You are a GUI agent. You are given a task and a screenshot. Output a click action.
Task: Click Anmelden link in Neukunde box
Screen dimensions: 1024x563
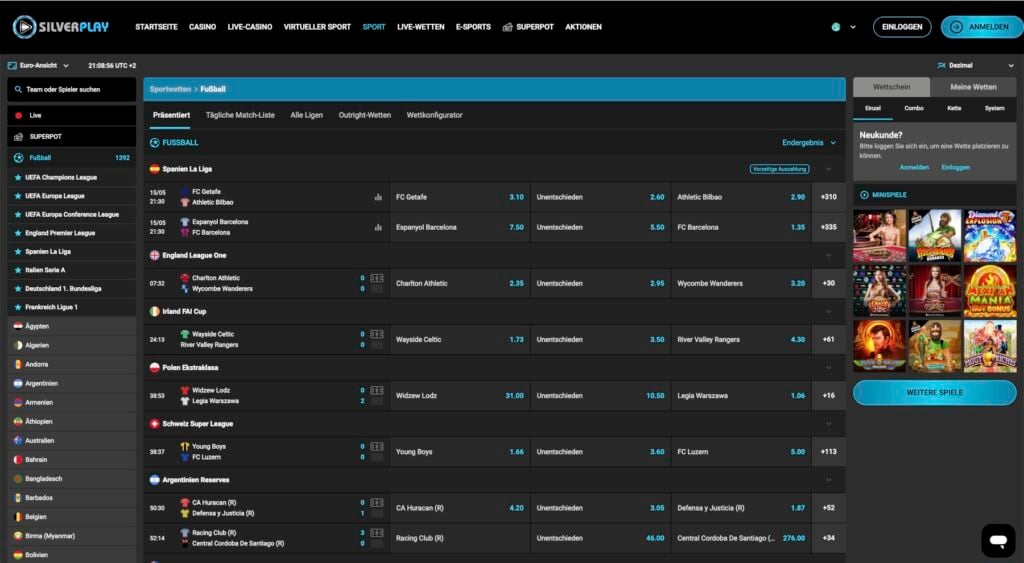(x=914, y=167)
